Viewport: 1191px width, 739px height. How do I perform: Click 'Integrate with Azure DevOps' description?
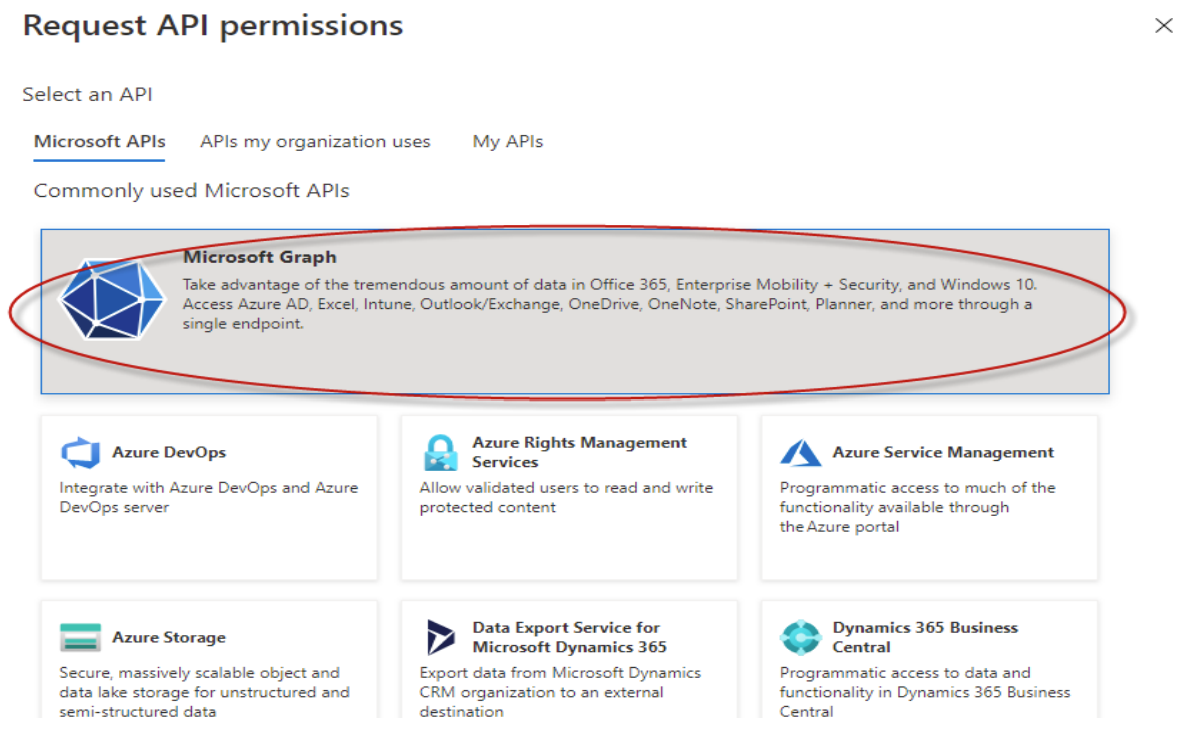pos(209,497)
